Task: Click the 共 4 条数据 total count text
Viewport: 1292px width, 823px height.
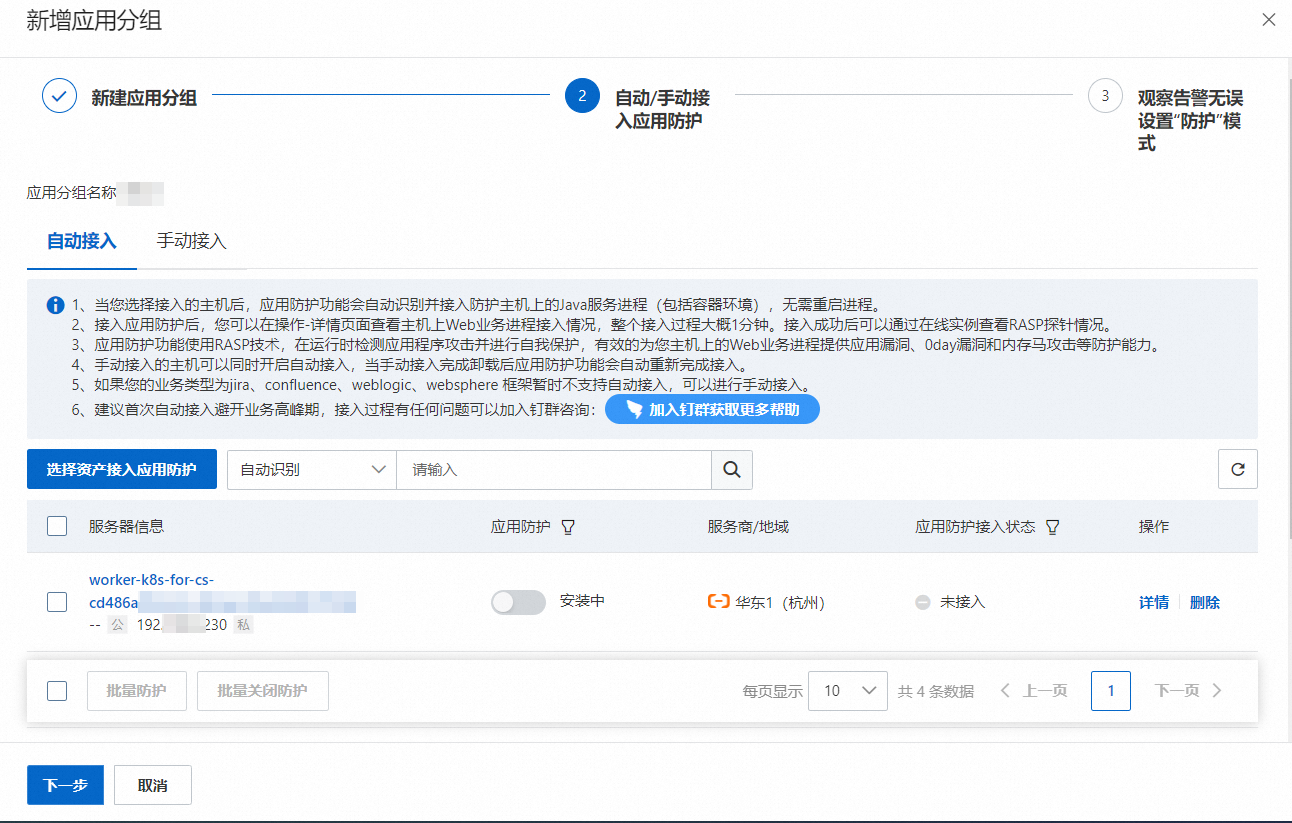Action: [936, 690]
